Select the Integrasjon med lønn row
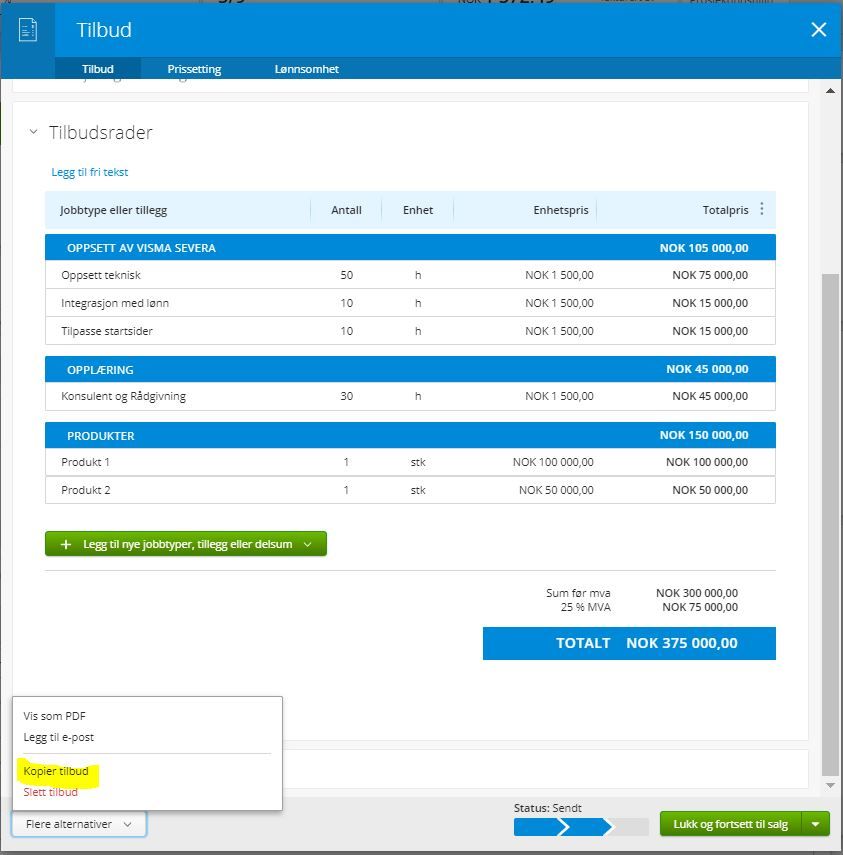This screenshot has width=843, height=855. 410,303
